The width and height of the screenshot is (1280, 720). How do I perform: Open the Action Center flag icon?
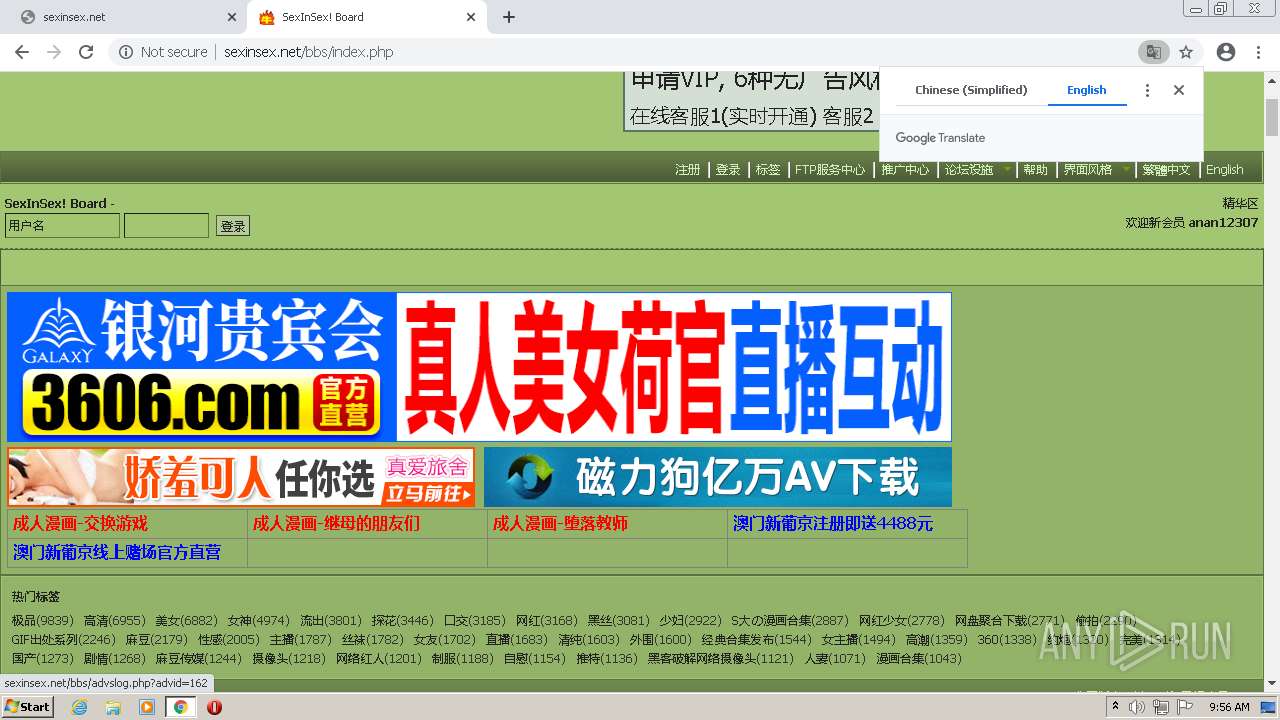pyautogui.click(x=1184, y=707)
